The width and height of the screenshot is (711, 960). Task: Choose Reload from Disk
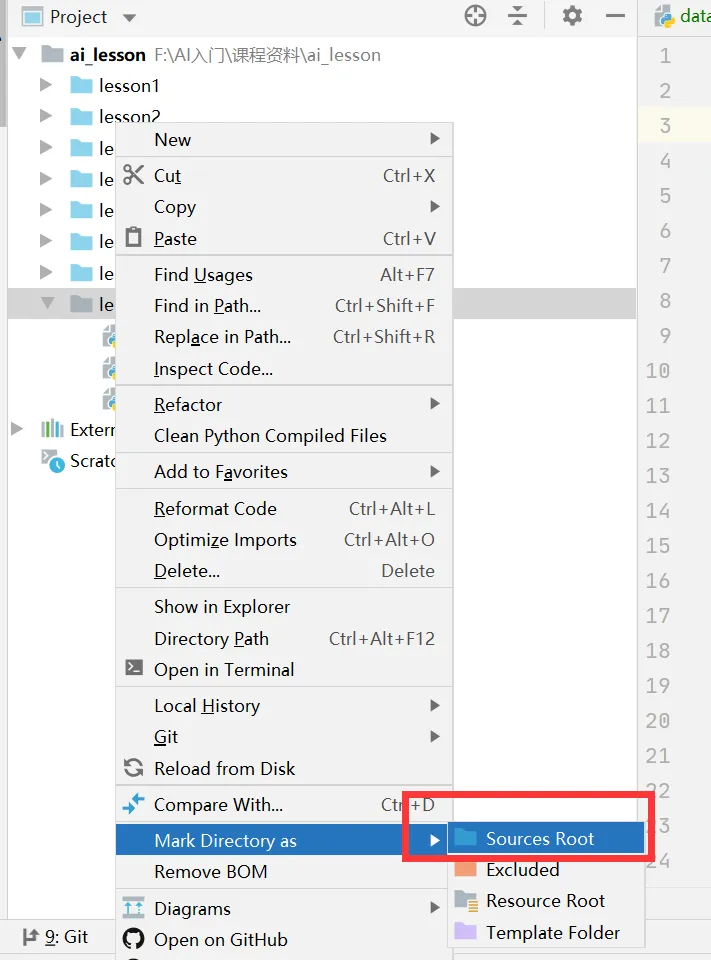pyautogui.click(x=284, y=768)
